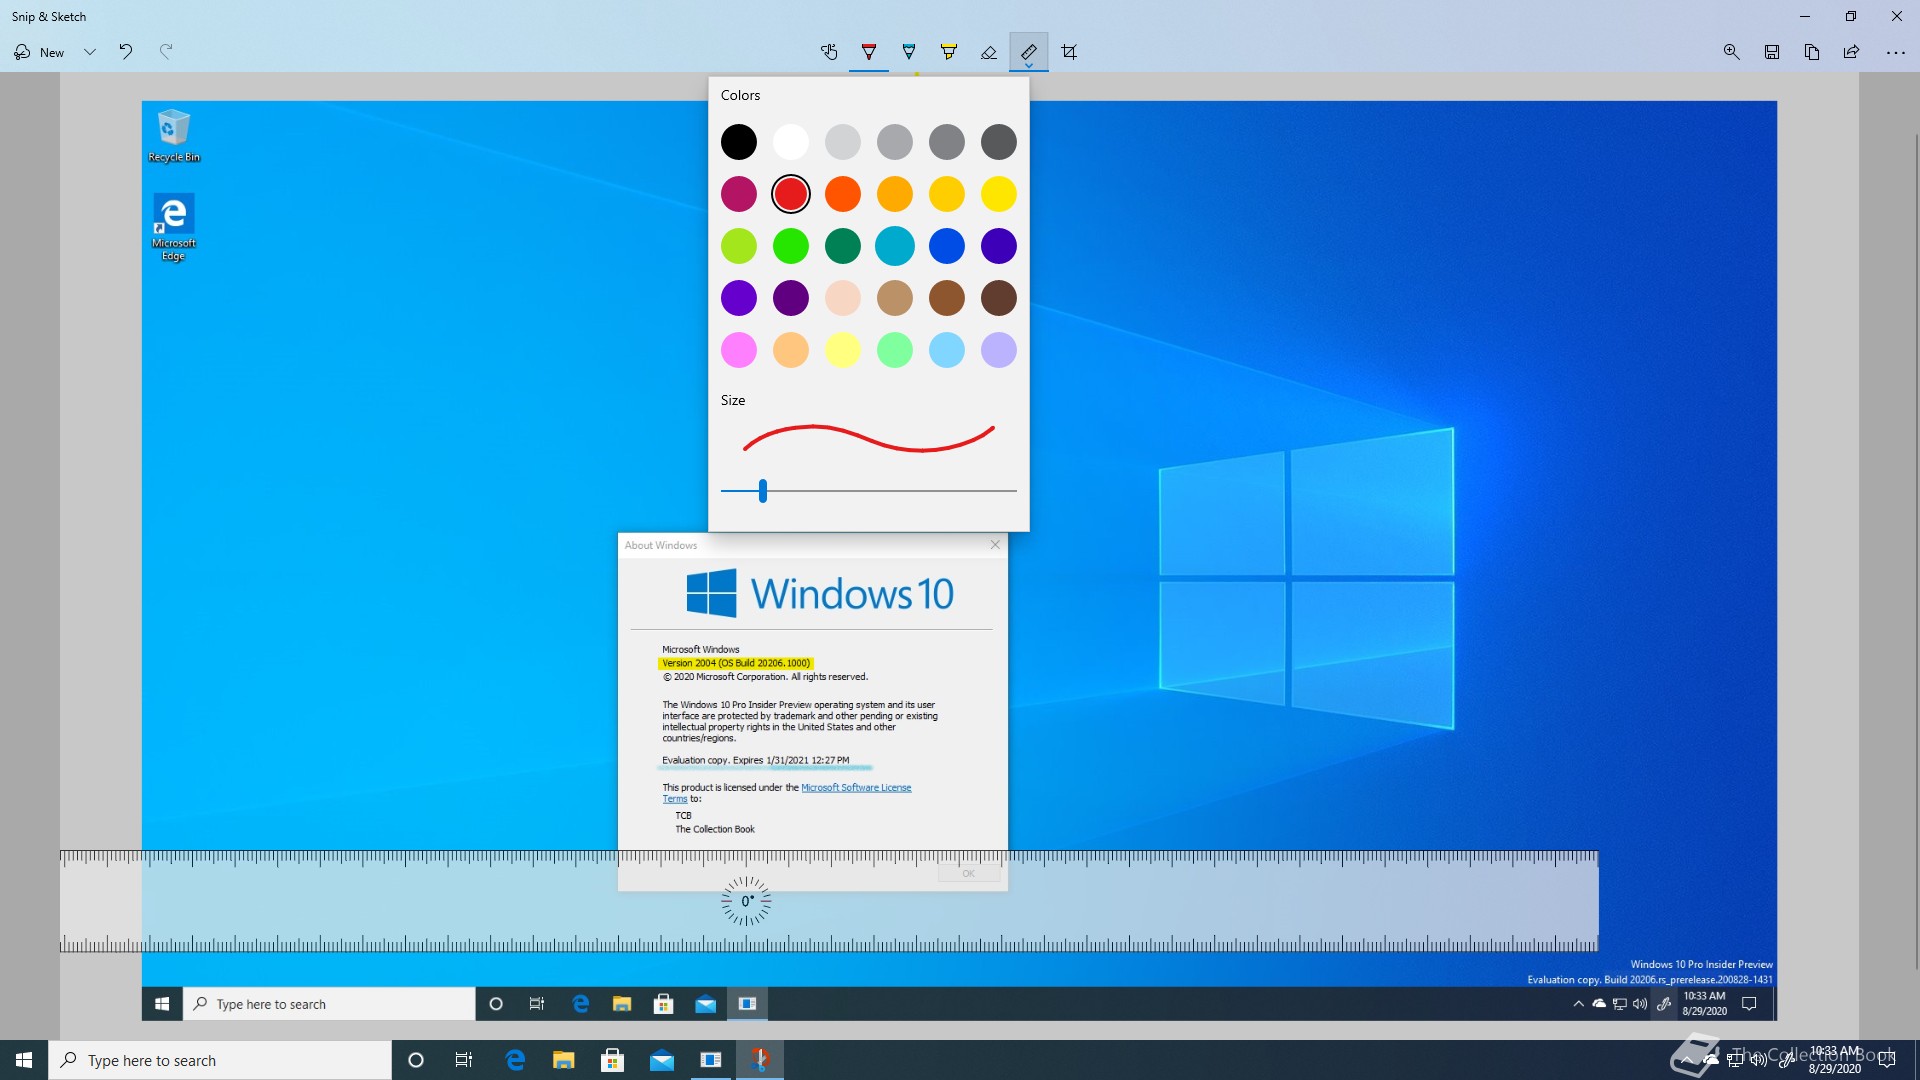Viewport: 1920px width, 1080px height.
Task: Open Cortana from the taskbar
Action: coord(416,1060)
